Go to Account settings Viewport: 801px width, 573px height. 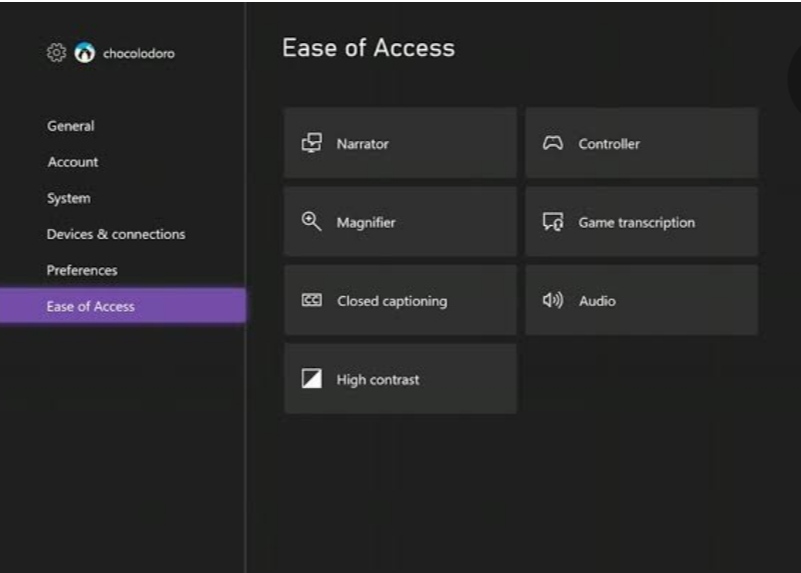(x=73, y=162)
